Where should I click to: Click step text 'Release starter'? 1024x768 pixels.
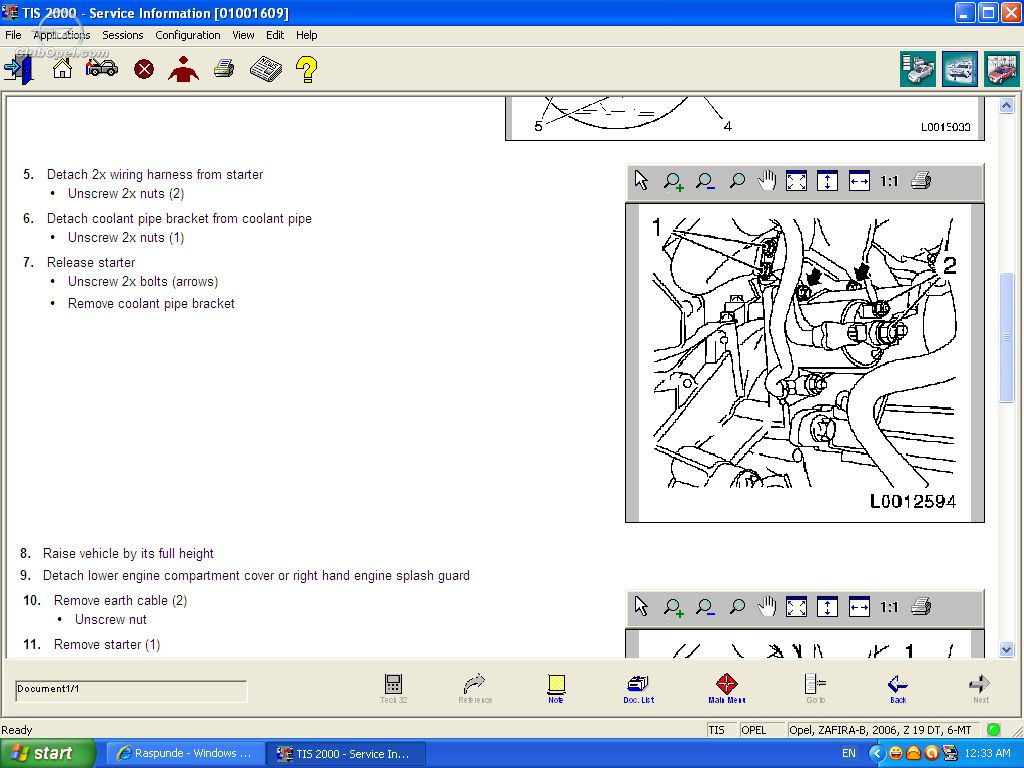[x=91, y=263]
